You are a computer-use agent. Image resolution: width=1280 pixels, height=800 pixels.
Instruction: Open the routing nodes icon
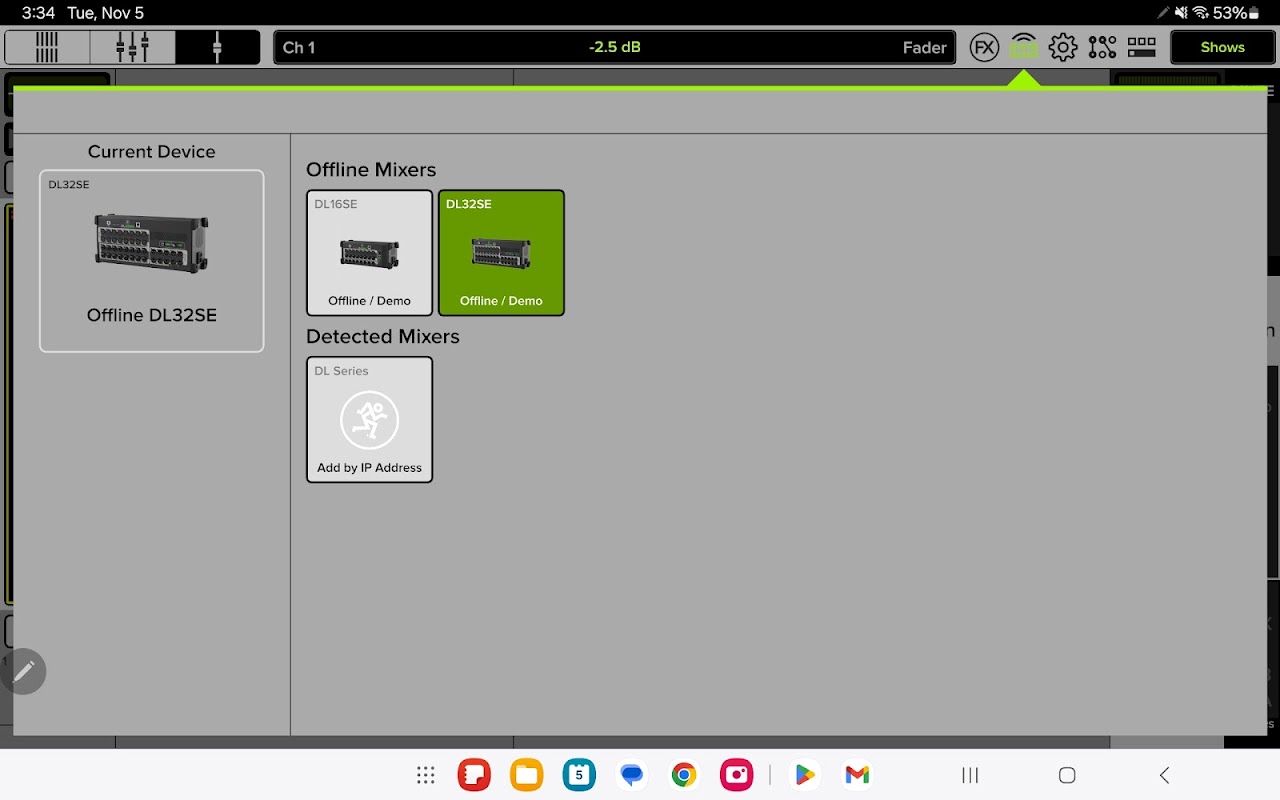(1102, 47)
